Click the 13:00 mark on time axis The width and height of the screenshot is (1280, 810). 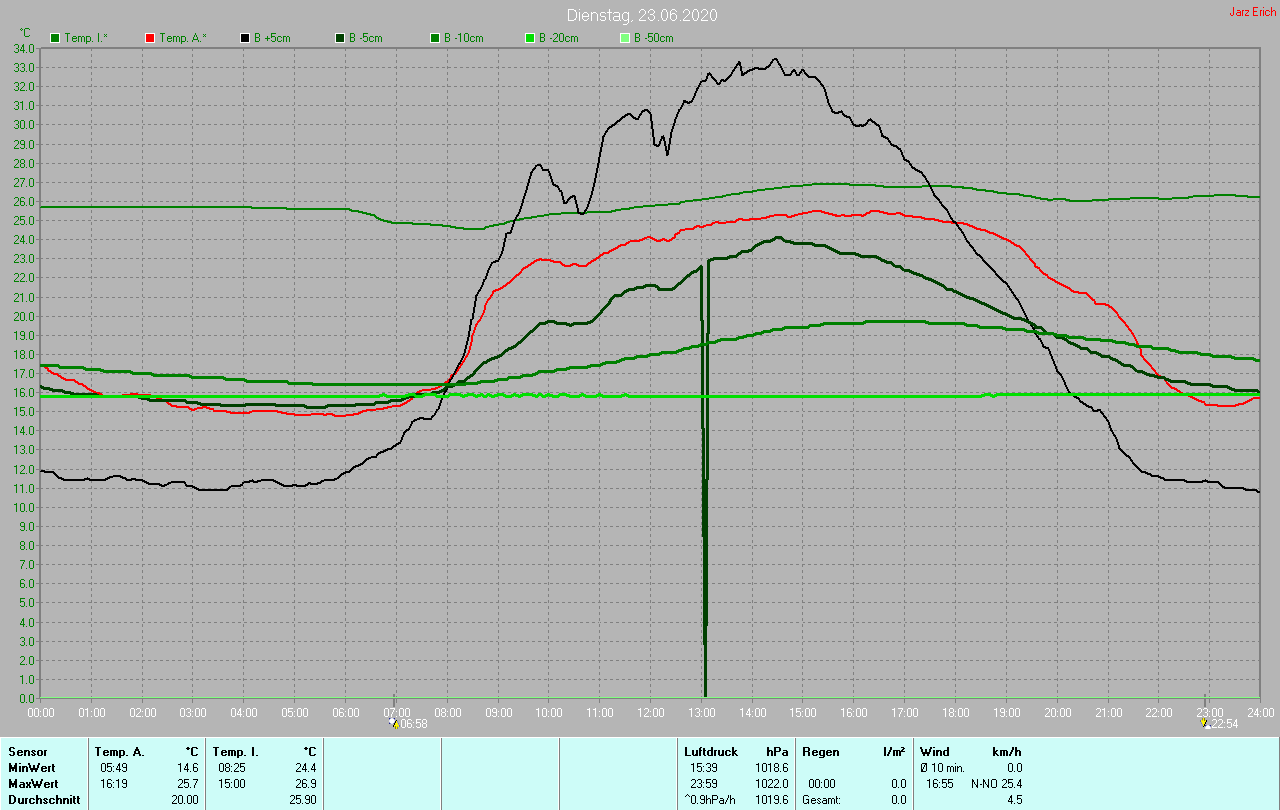pyautogui.click(x=702, y=712)
